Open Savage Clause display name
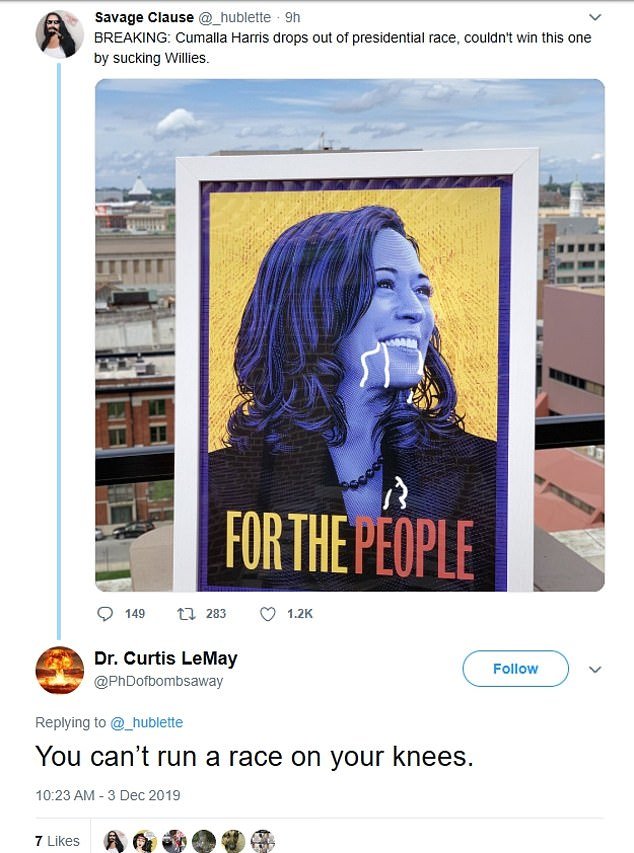This screenshot has height=853, width=634. (144, 17)
